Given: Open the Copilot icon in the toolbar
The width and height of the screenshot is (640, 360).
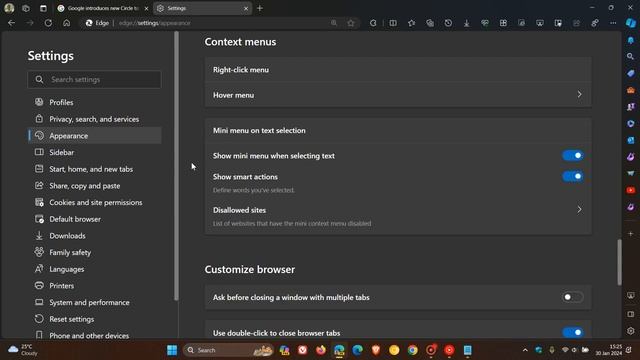Looking at the screenshot, I should tap(631, 23).
